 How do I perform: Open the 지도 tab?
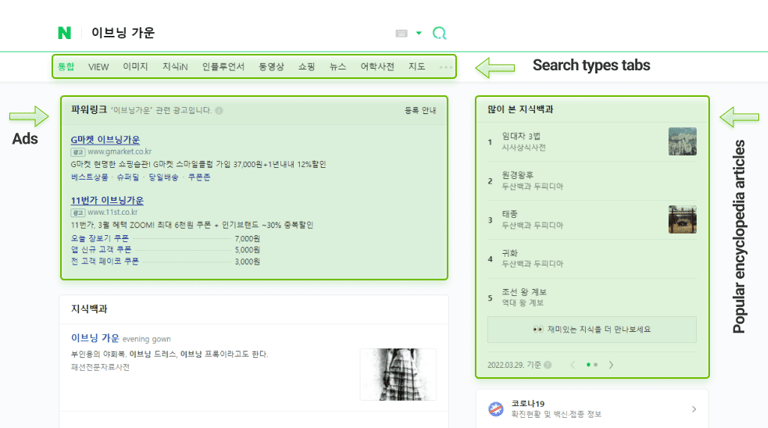pyautogui.click(x=417, y=67)
